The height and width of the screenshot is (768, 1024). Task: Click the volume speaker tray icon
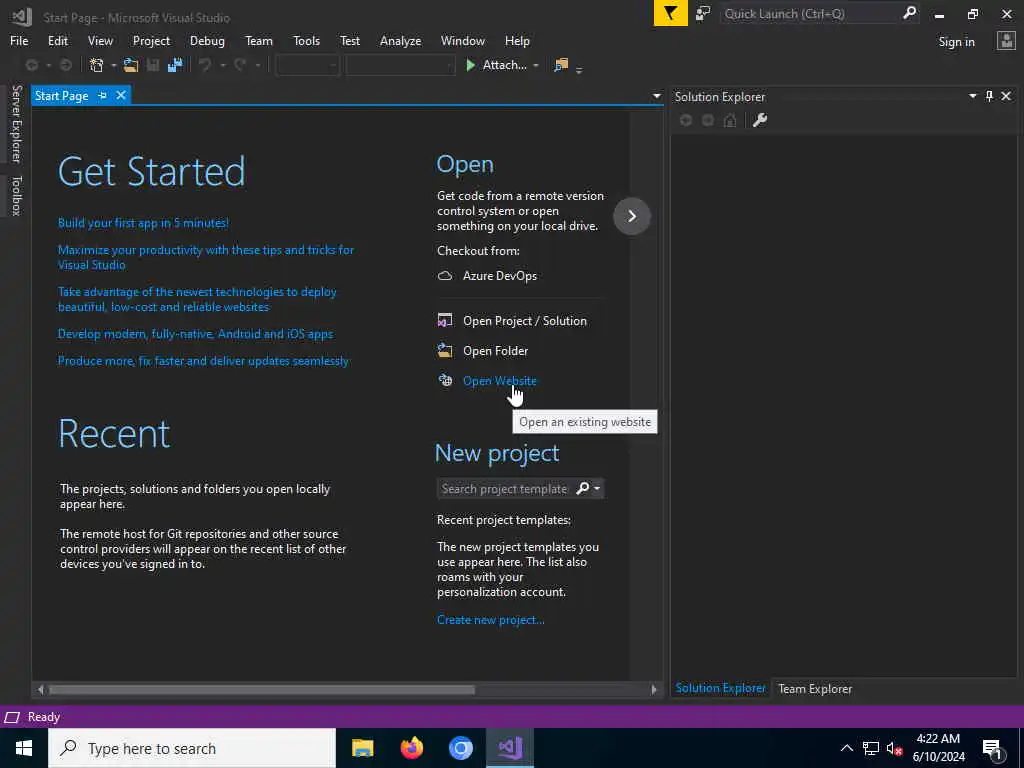[894, 748]
